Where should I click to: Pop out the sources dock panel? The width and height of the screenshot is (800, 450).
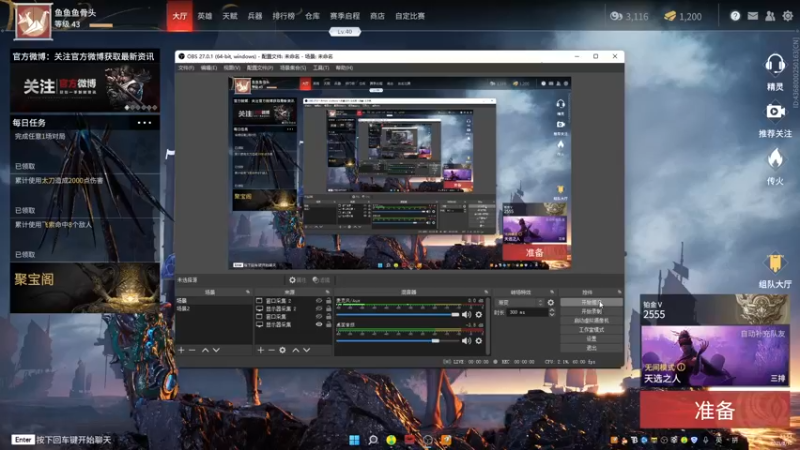coord(328,292)
